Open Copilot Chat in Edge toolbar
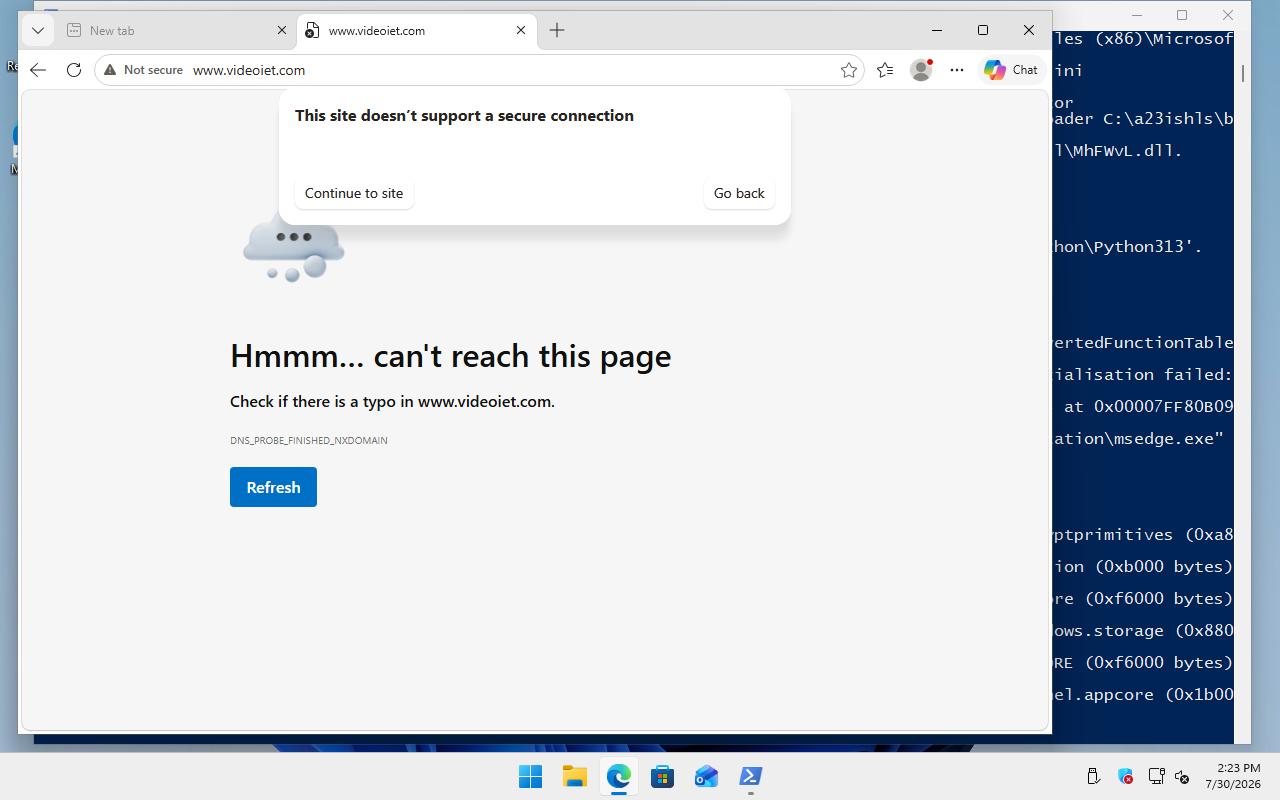The width and height of the screenshot is (1280, 800). click(1011, 70)
